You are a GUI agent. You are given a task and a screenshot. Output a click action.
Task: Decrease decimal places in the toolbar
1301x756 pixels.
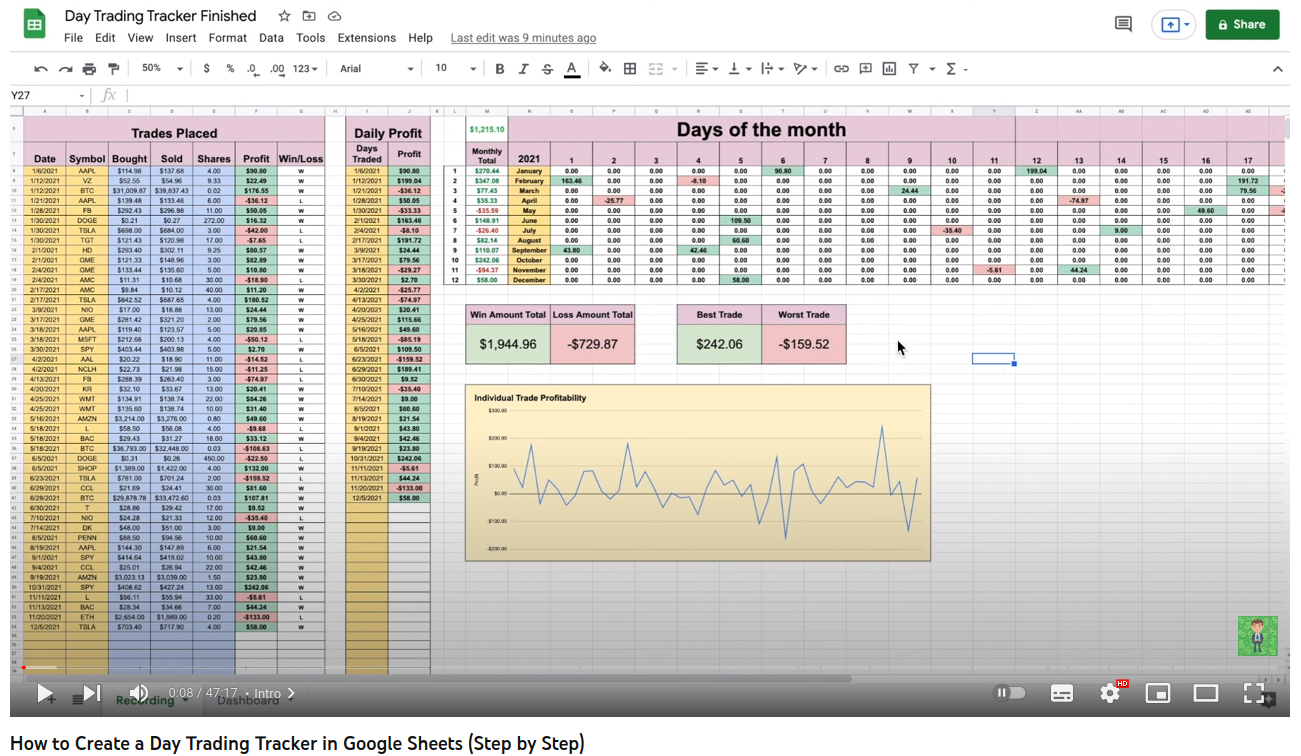click(x=252, y=69)
